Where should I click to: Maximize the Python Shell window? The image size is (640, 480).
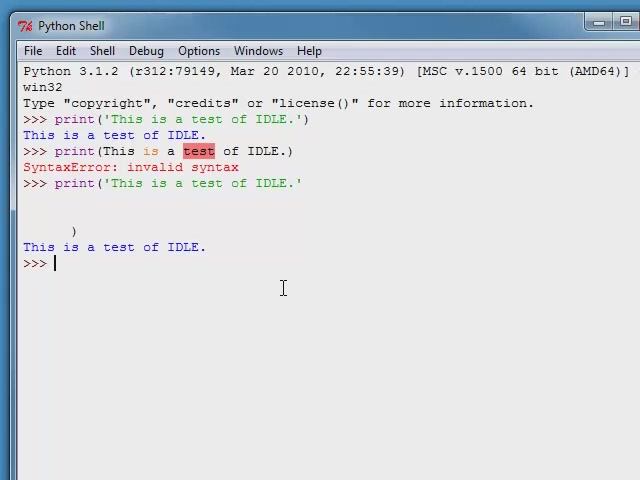625,22
